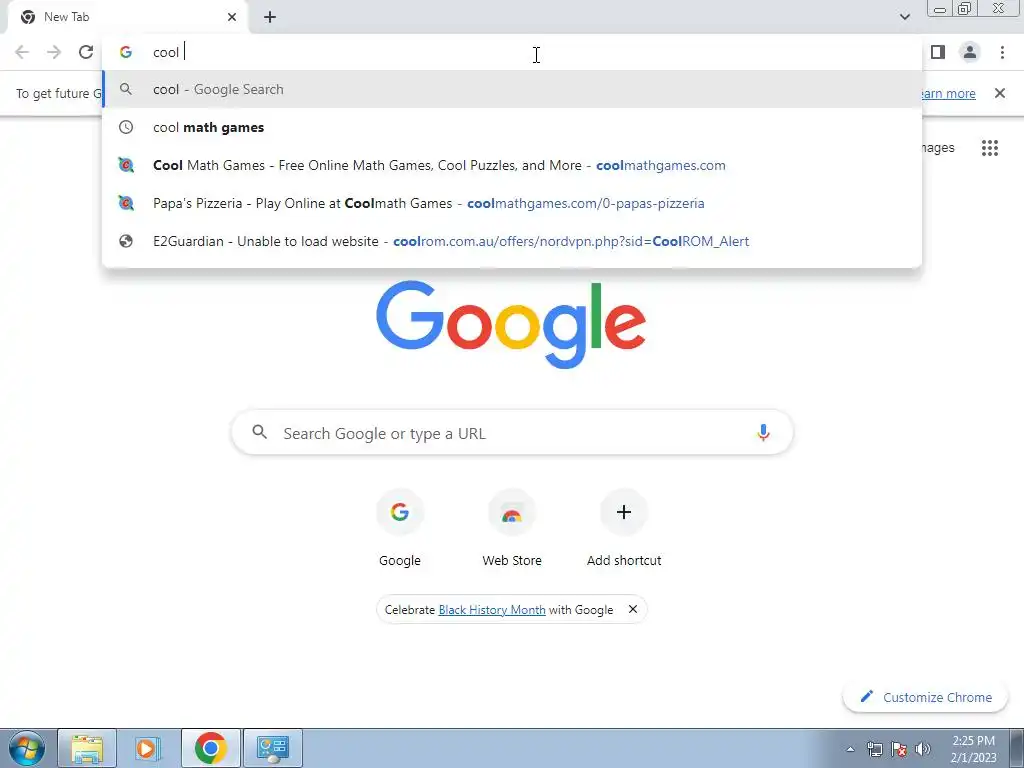Click the Google G icon in omnibox
1024x768 pixels.
(125, 52)
